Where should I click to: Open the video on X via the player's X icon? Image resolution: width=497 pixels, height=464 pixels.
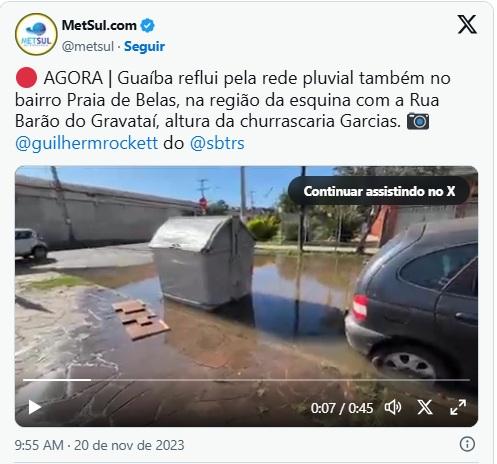click(x=425, y=407)
